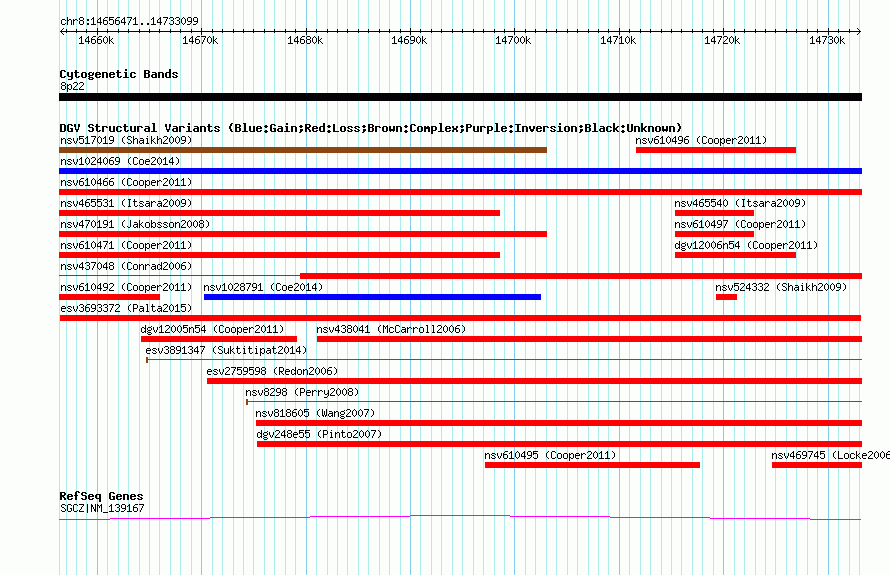Click the 14680k ruler tick label

pyautogui.click(x=305, y=40)
